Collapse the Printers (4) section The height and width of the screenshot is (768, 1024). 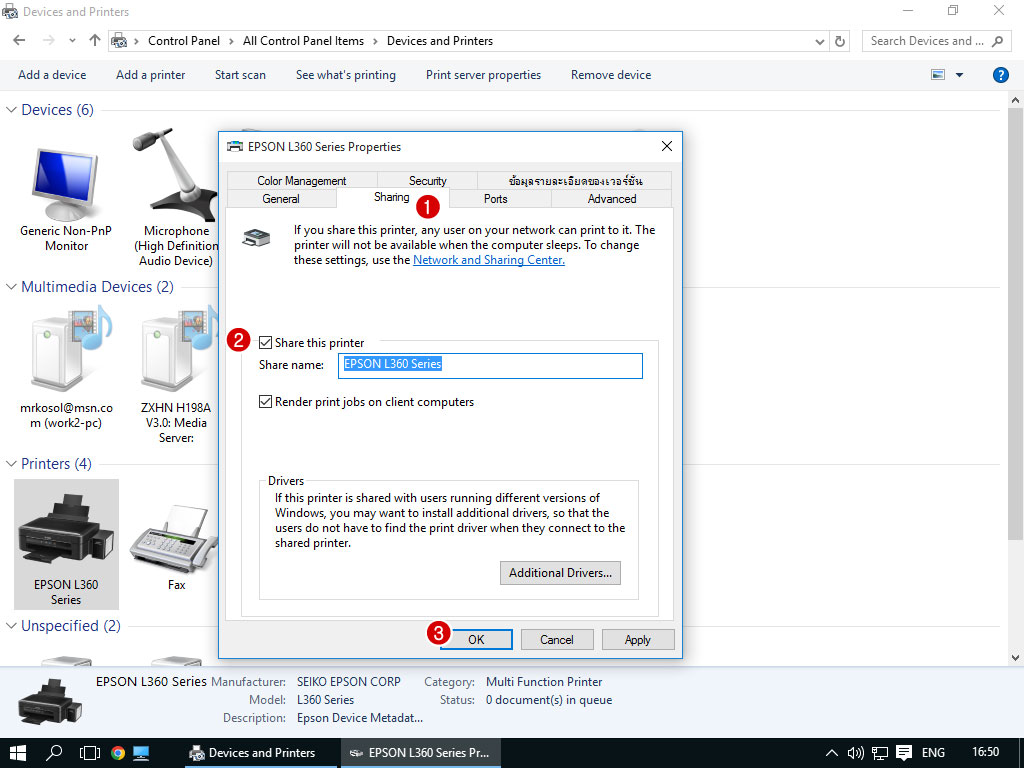[x=12, y=464]
